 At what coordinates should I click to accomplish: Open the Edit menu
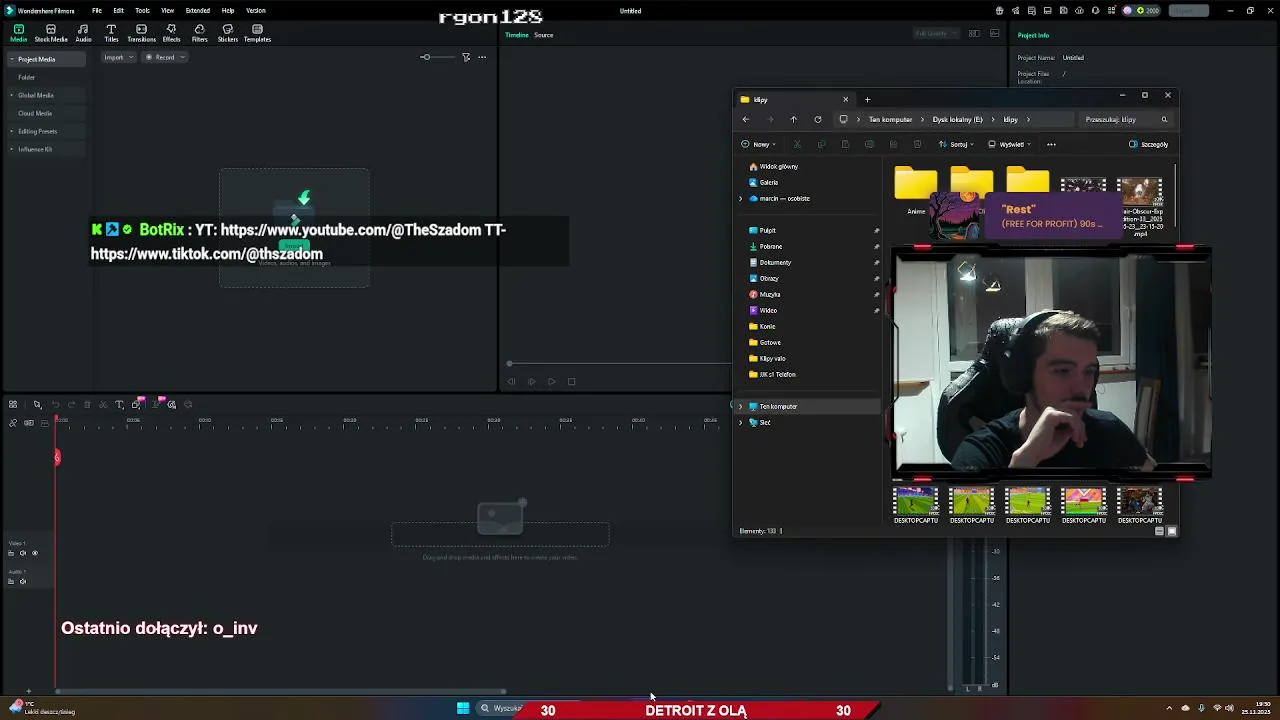click(x=118, y=11)
